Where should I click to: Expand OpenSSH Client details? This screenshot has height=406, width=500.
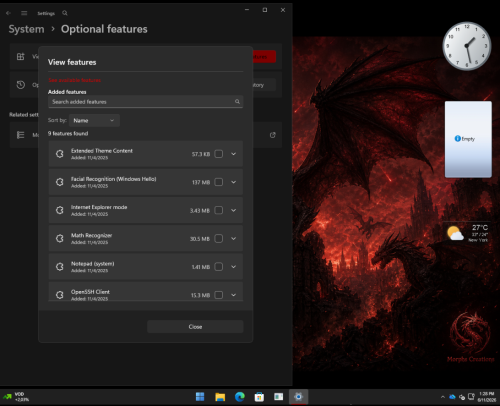234,295
